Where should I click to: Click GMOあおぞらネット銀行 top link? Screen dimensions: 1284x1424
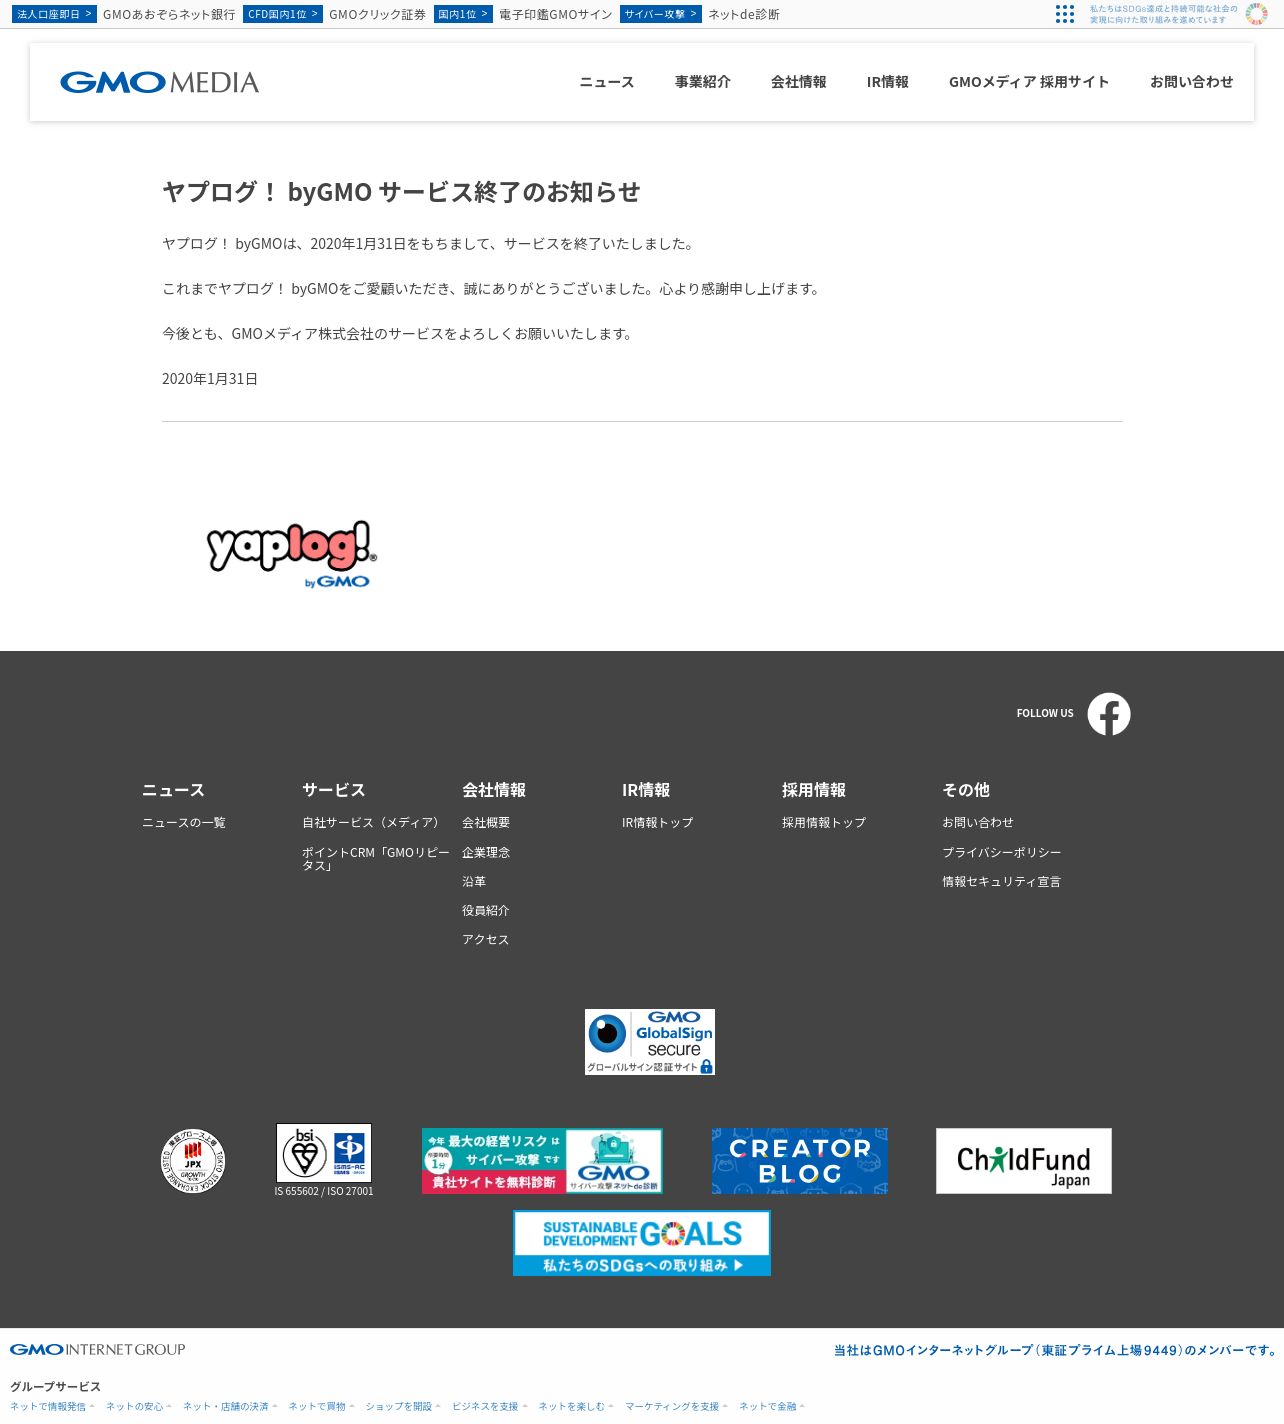169,14
